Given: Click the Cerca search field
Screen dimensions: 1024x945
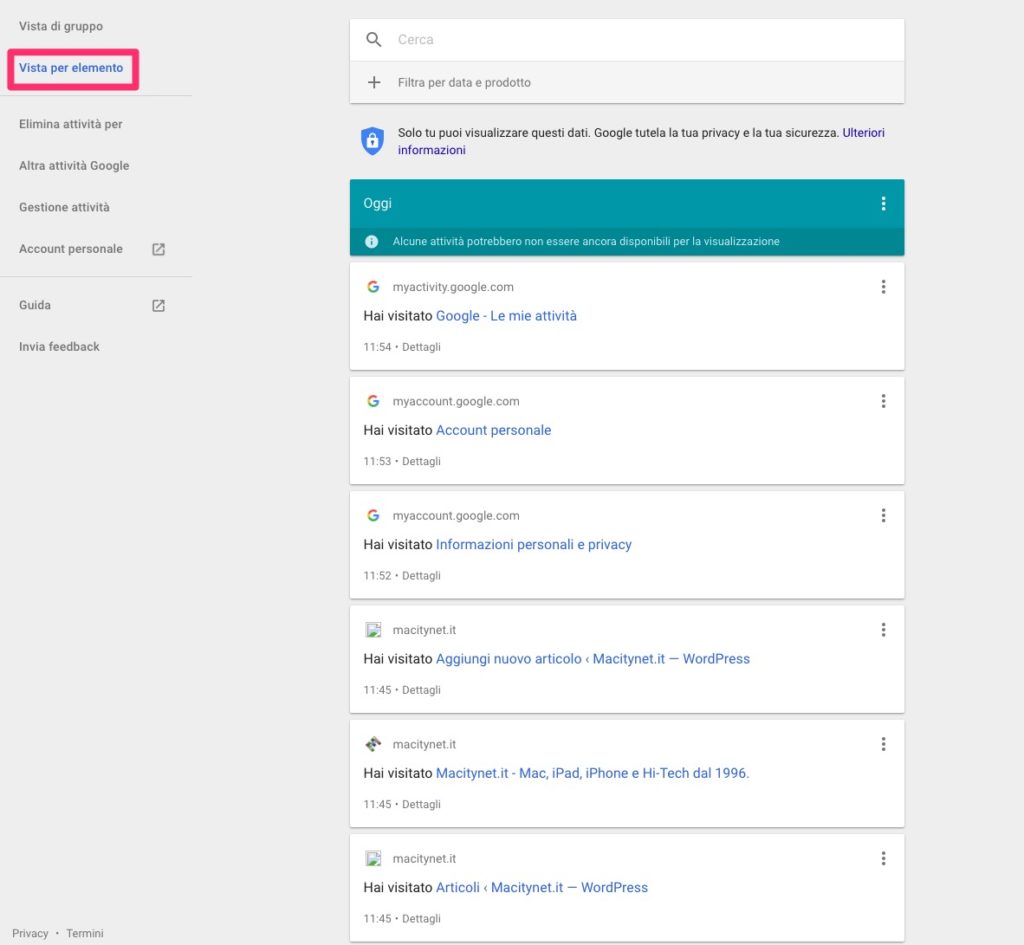Looking at the screenshot, I should pos(640,40).
